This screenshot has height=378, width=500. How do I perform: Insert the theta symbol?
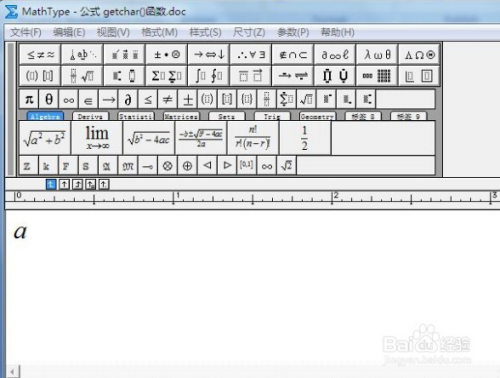pyautogui.click(x=49, y=99)
